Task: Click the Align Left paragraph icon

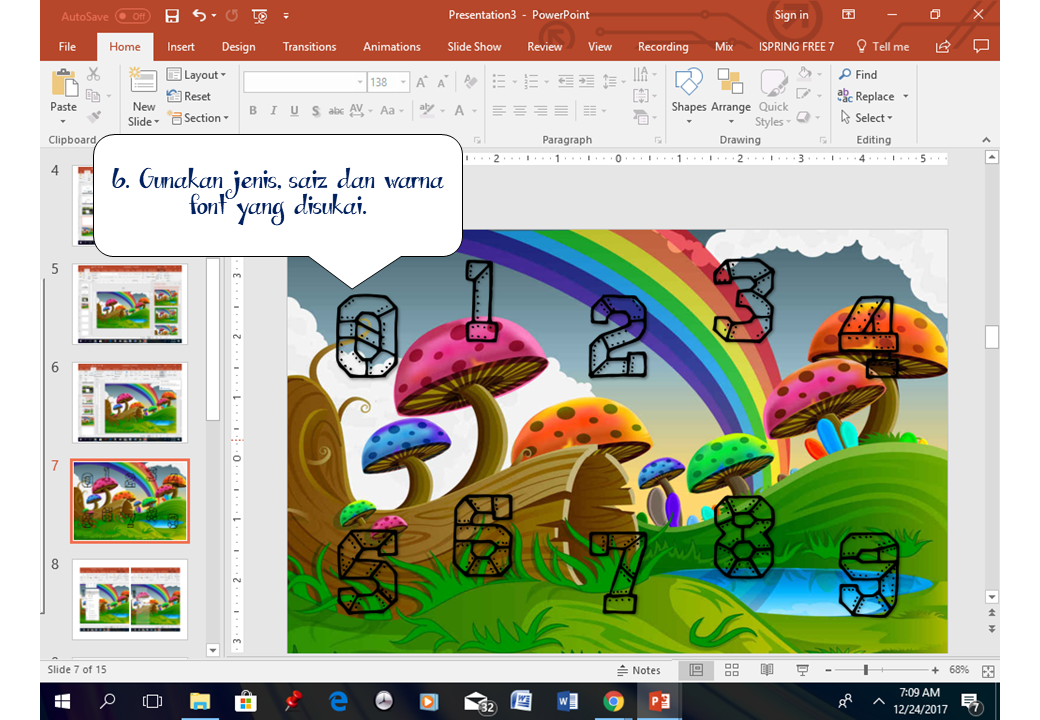Action: pyautogui.click(x=499, y=111)
